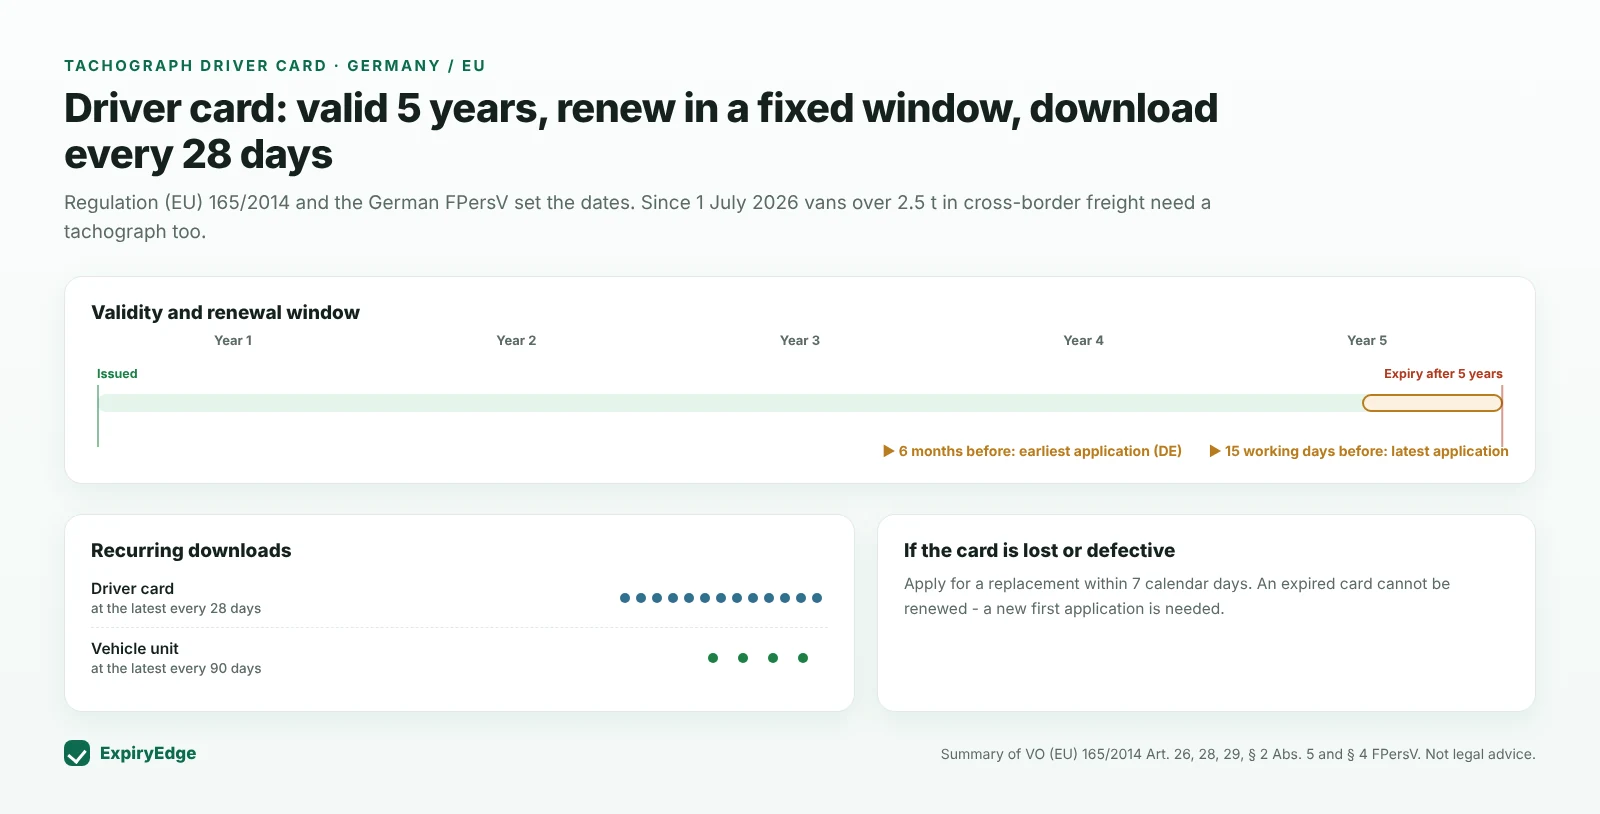Click the 'If the card is lost or defective' heading
Viewport: 1600px width, 814px height.
[x=1039, y=550]
